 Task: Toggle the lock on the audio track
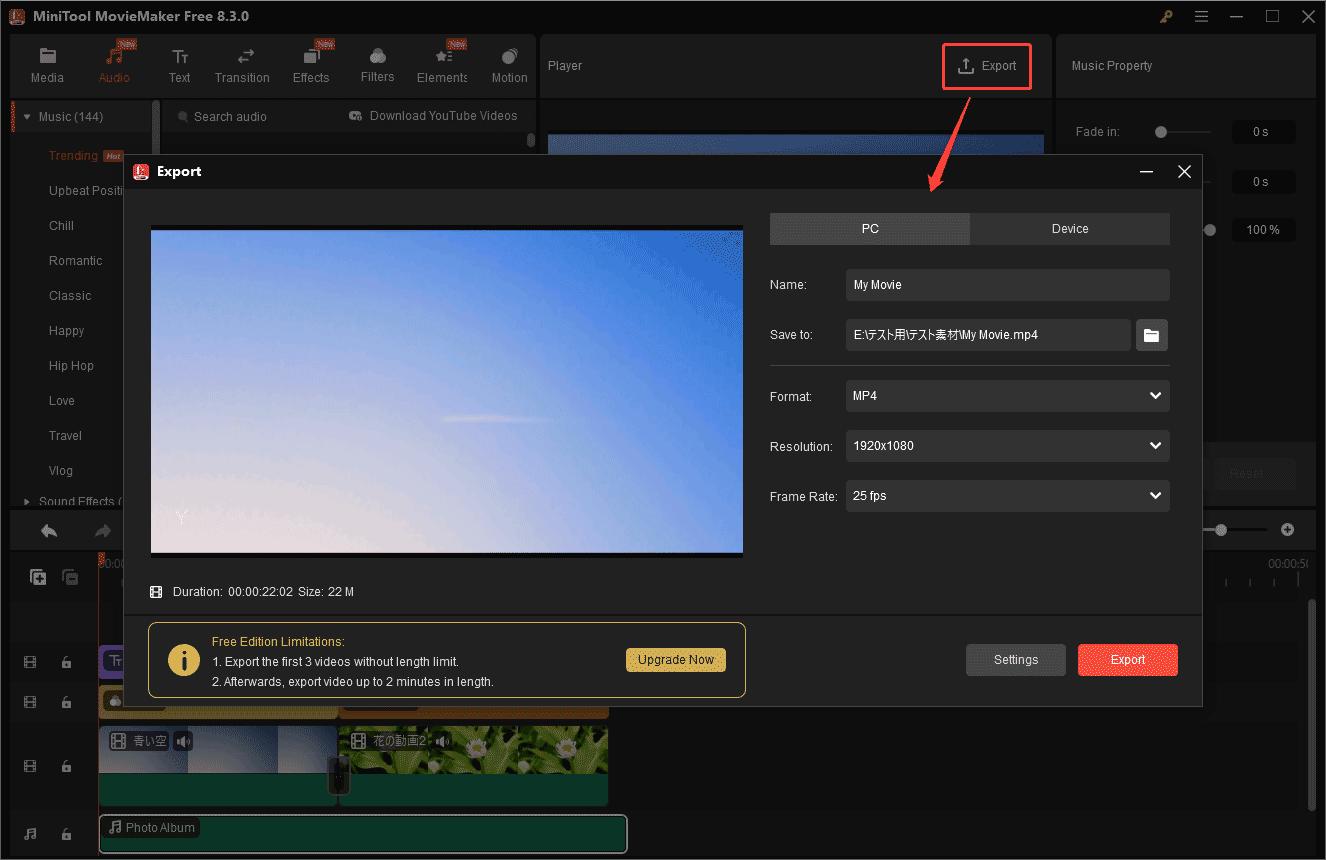(66, 834)
